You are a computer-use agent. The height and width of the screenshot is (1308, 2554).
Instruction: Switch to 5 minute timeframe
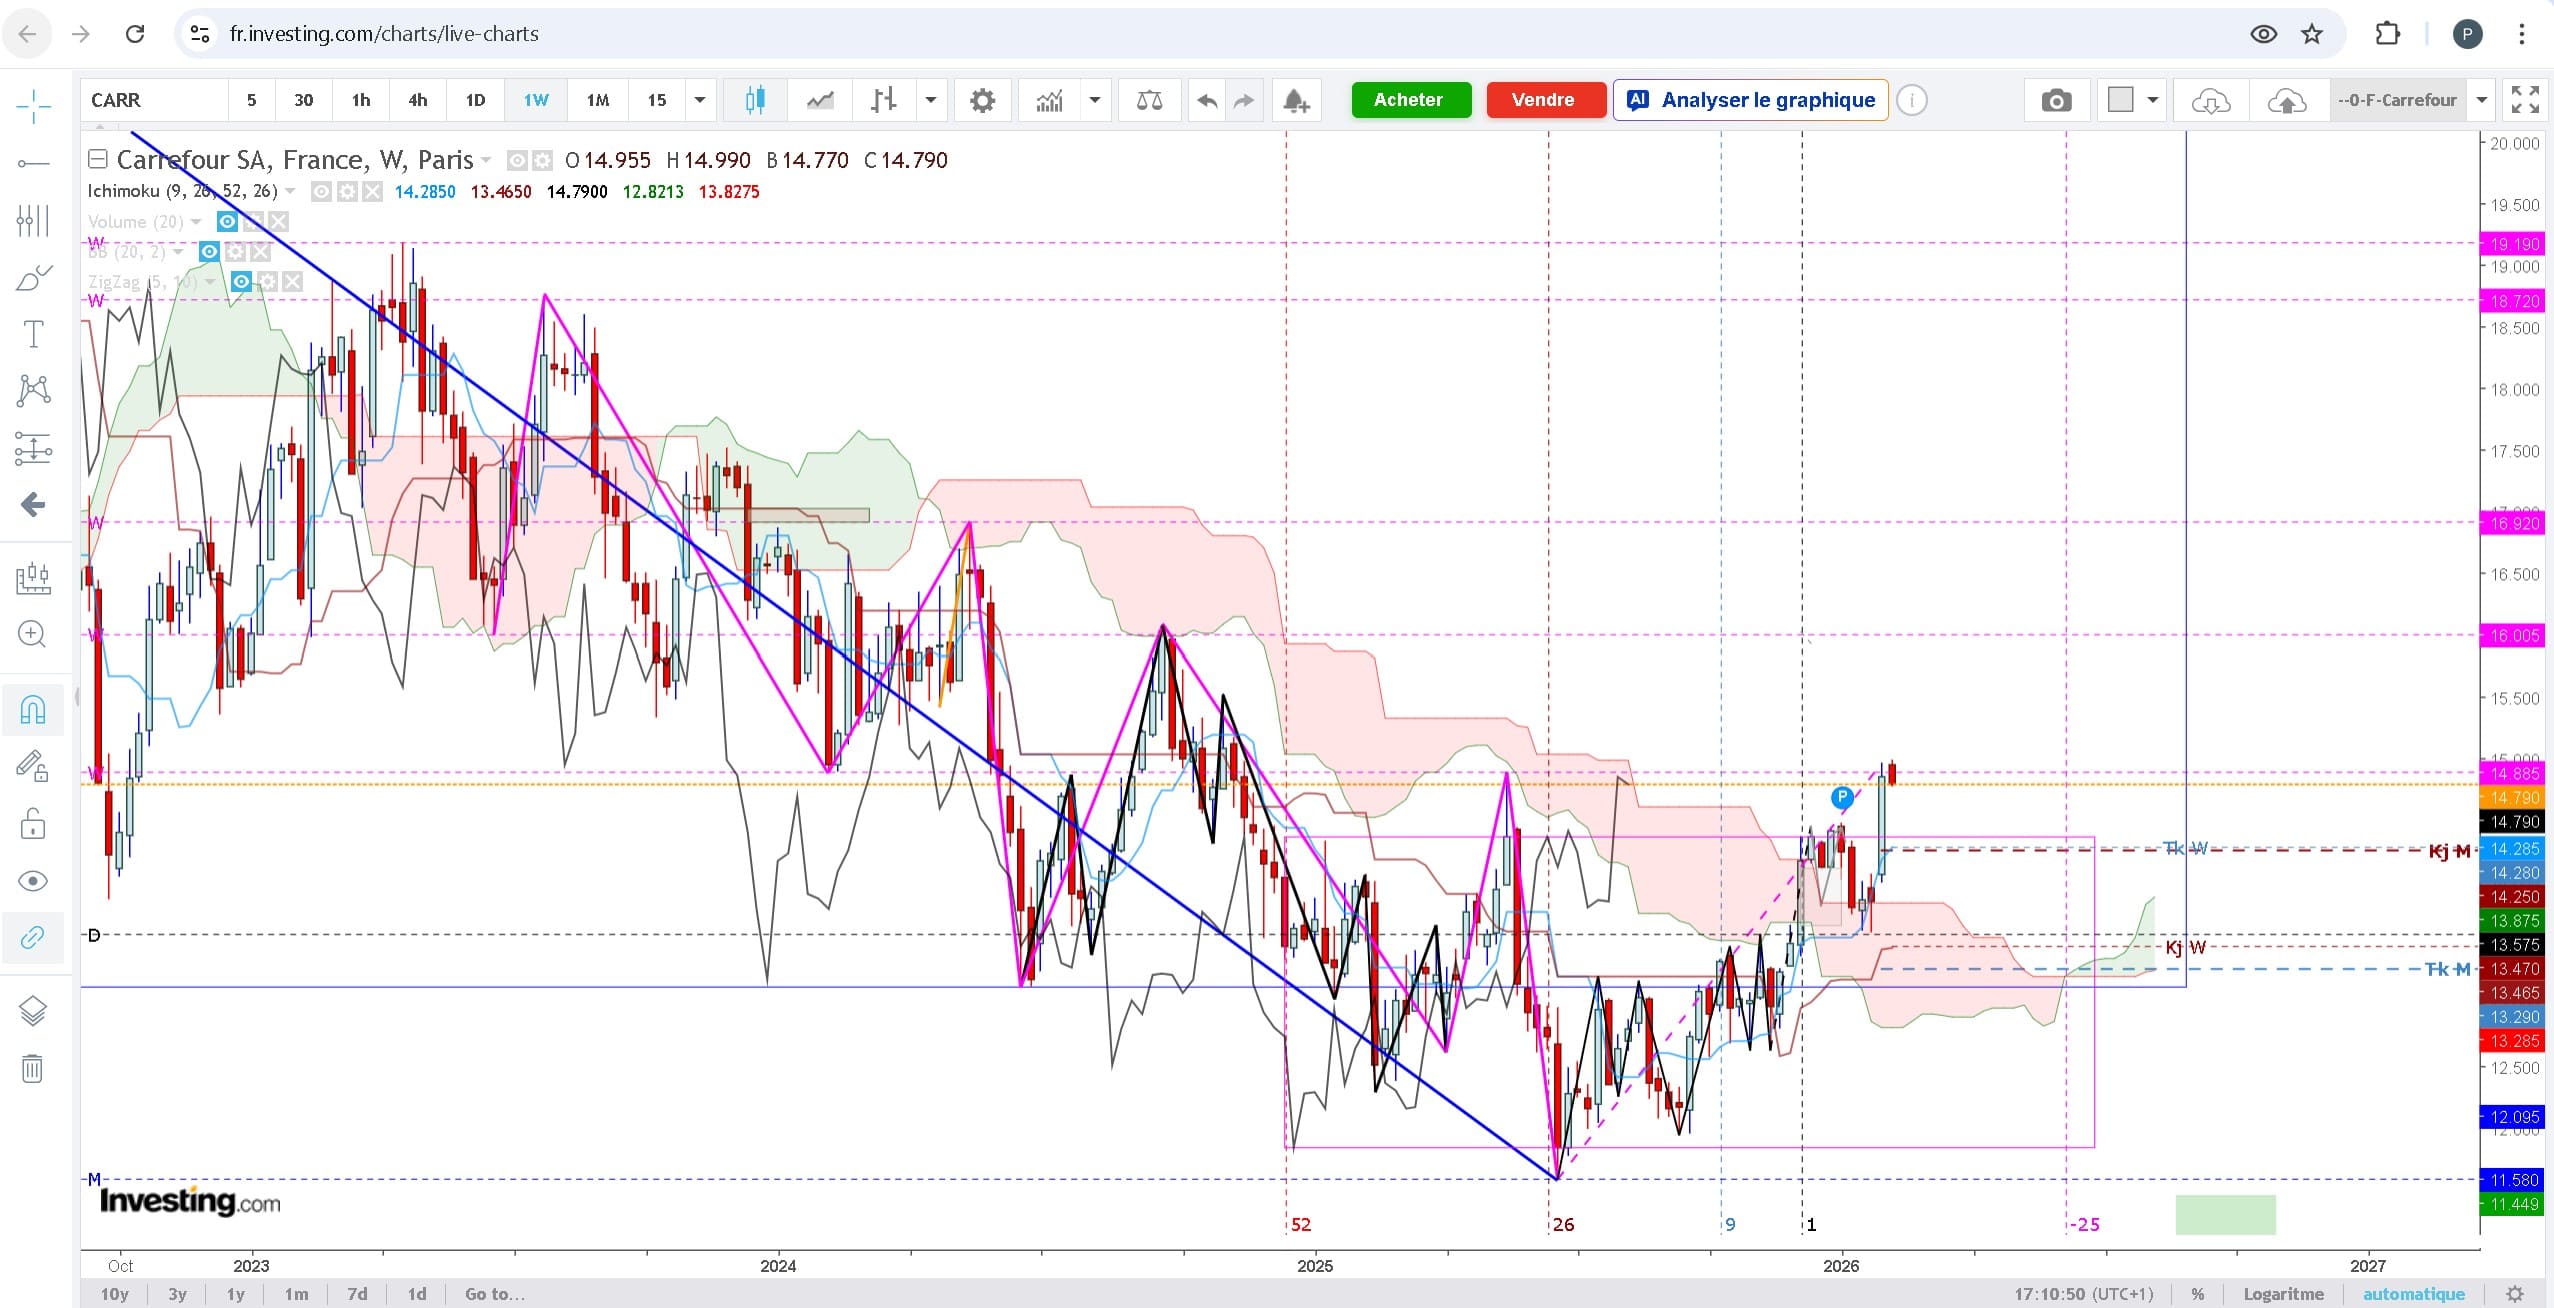pyautogui.click(x=252, y=100)
